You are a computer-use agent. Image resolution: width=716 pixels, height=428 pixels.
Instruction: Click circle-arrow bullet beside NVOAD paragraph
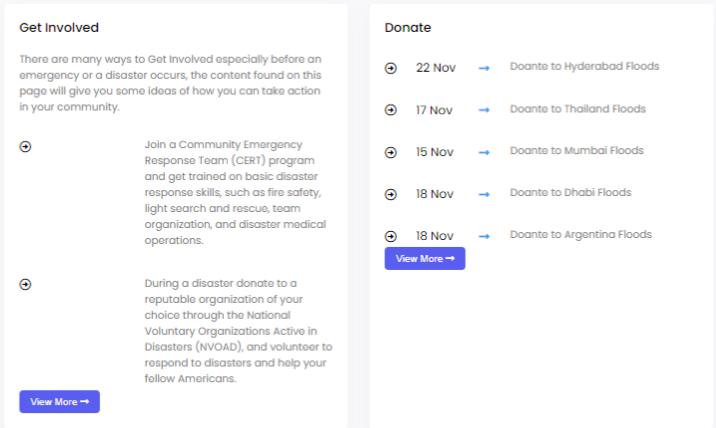[25, 285]
